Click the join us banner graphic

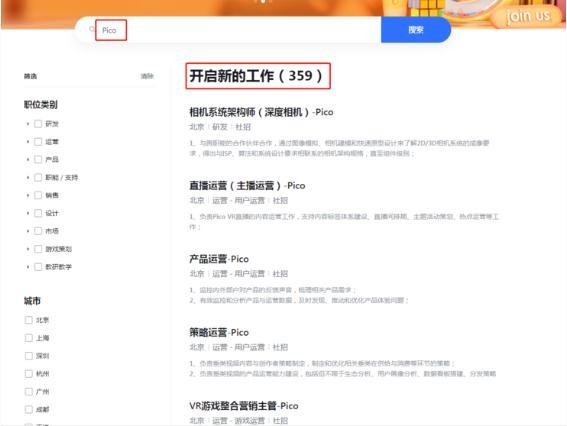528,16
